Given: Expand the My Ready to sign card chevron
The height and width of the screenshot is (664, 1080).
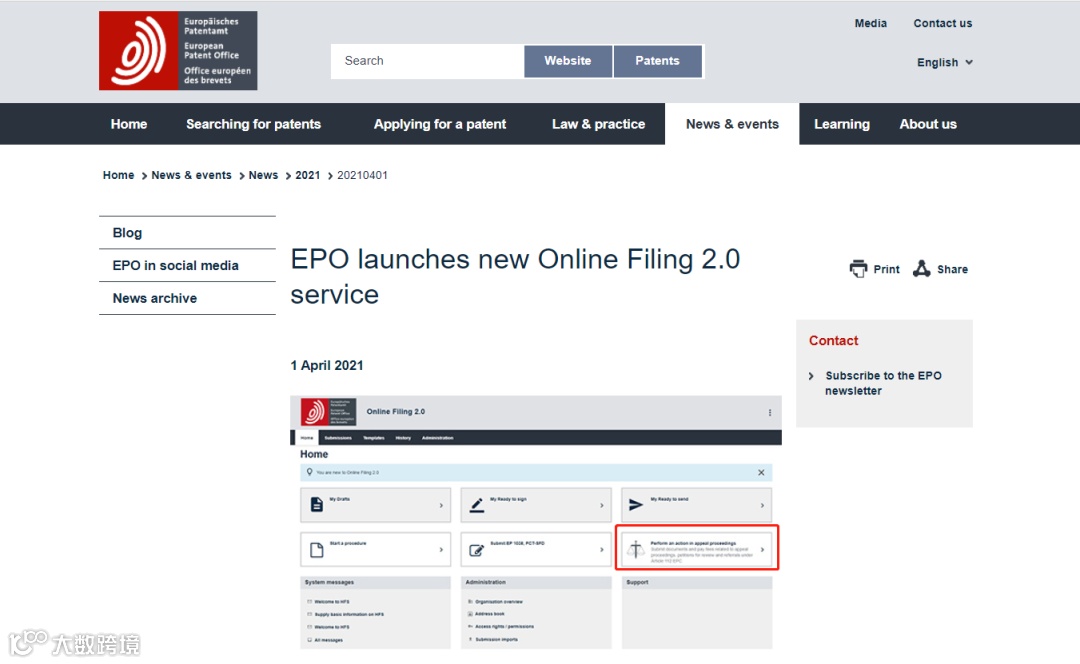Looking at the screenshot, I should coord(601,506).
